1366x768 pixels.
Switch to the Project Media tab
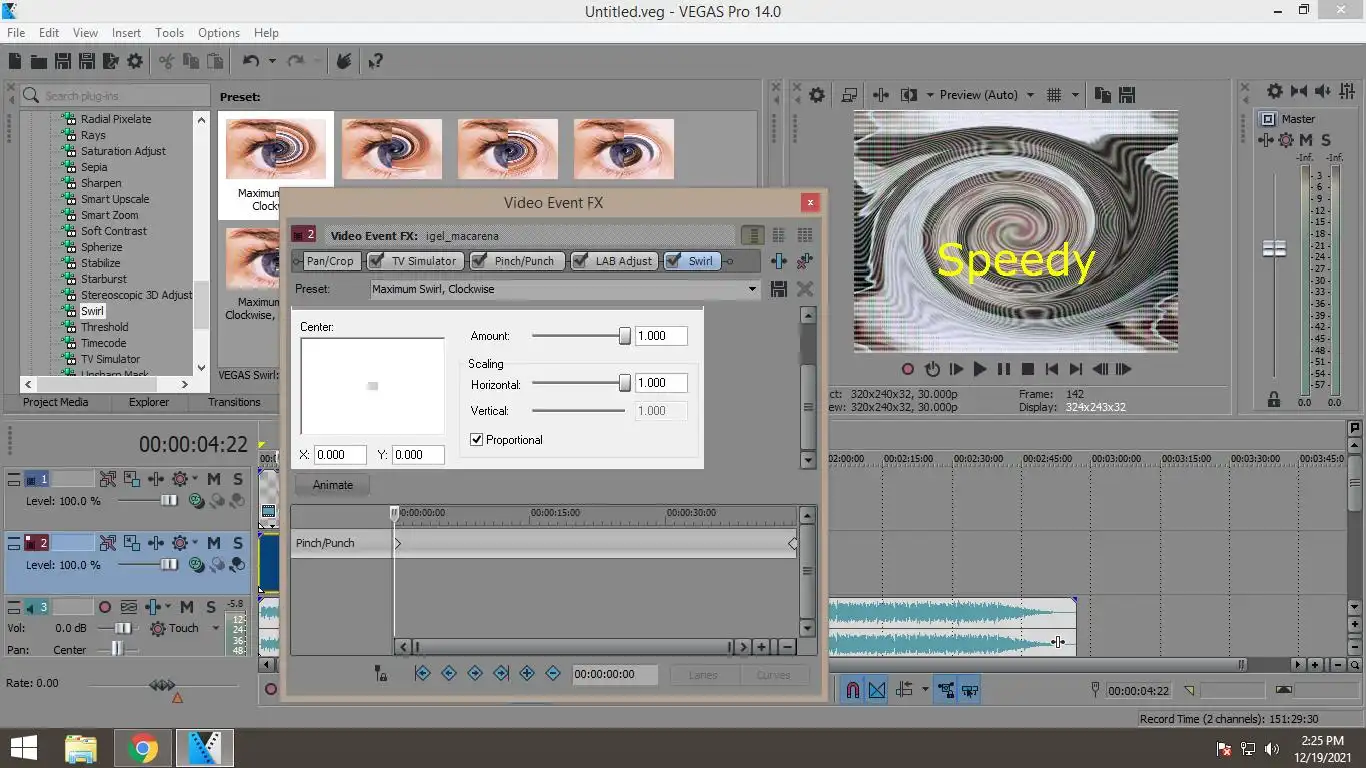click(56, 402)
